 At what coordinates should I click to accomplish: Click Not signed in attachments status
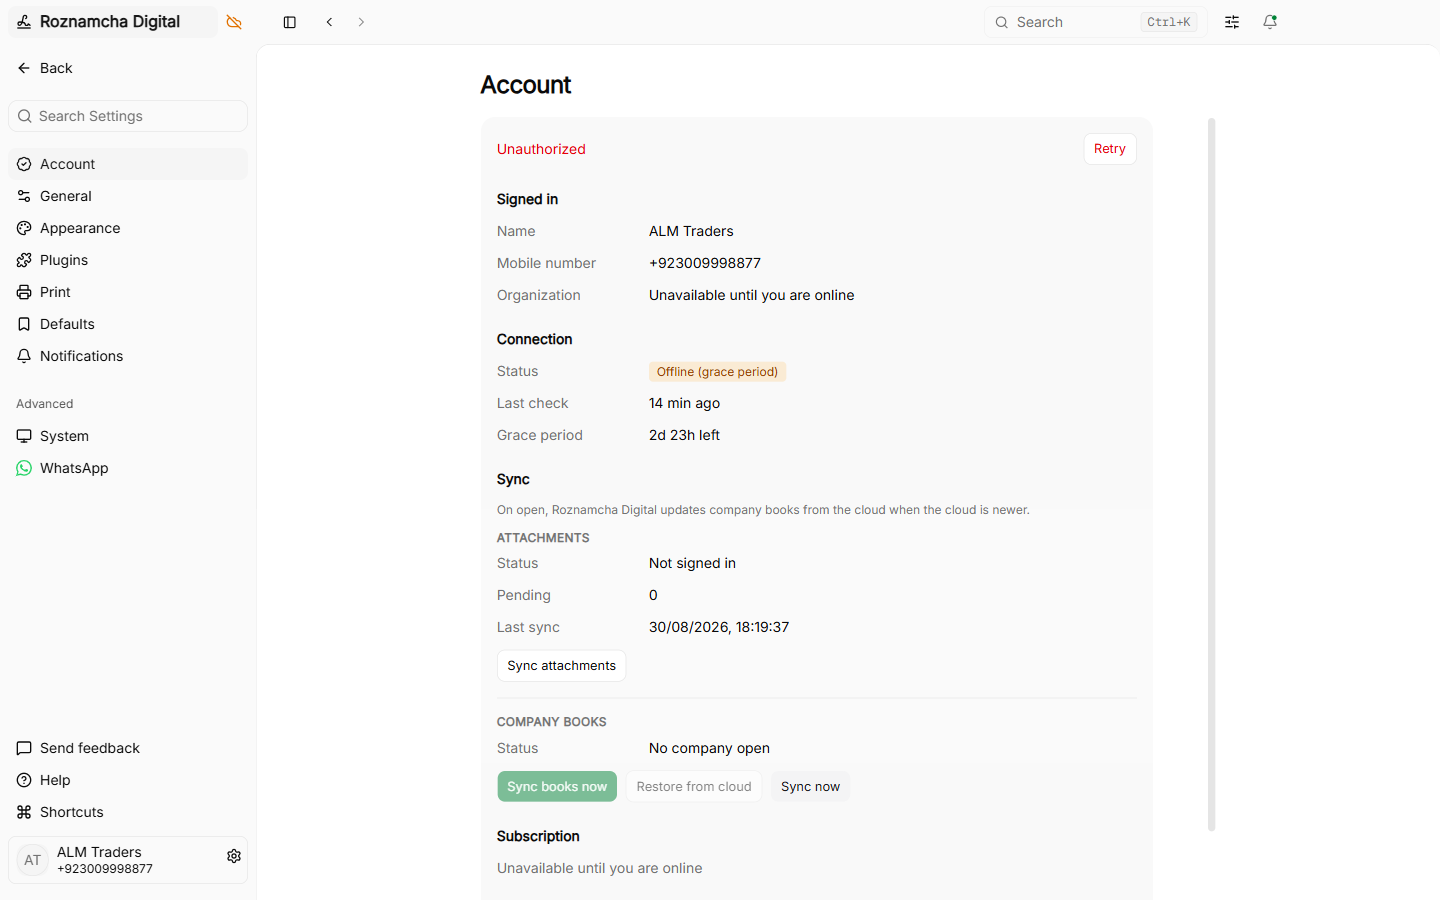coord(692,563)
